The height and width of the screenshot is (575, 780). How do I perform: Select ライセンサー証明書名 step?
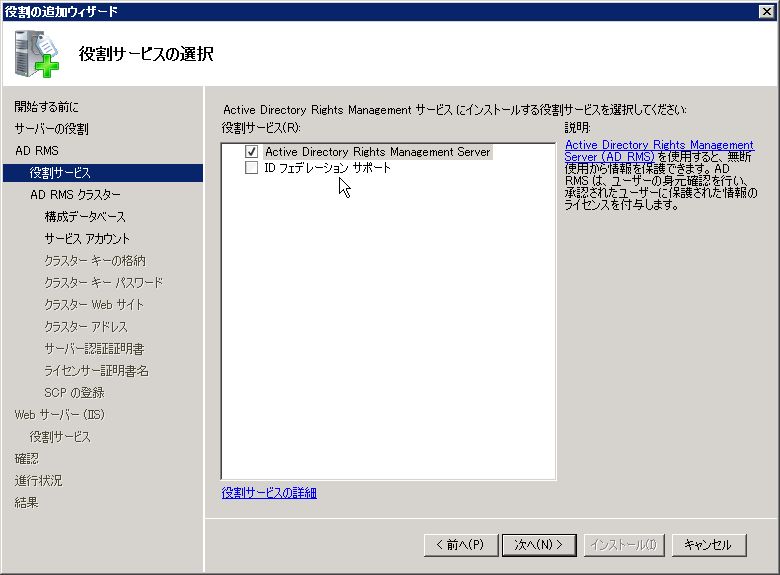97,371
